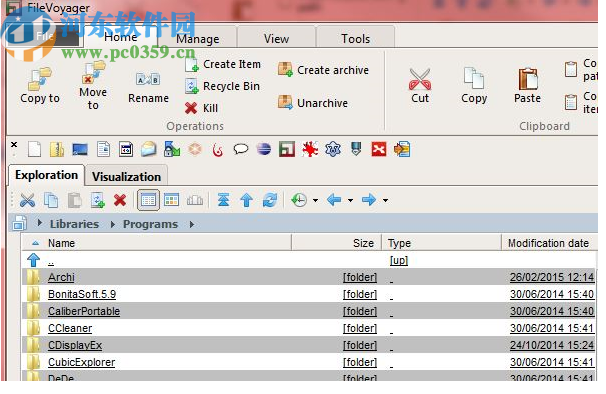Click the text document icon in favorites bar
This screenshot has height=394, width=606.
tap(103, 149)
